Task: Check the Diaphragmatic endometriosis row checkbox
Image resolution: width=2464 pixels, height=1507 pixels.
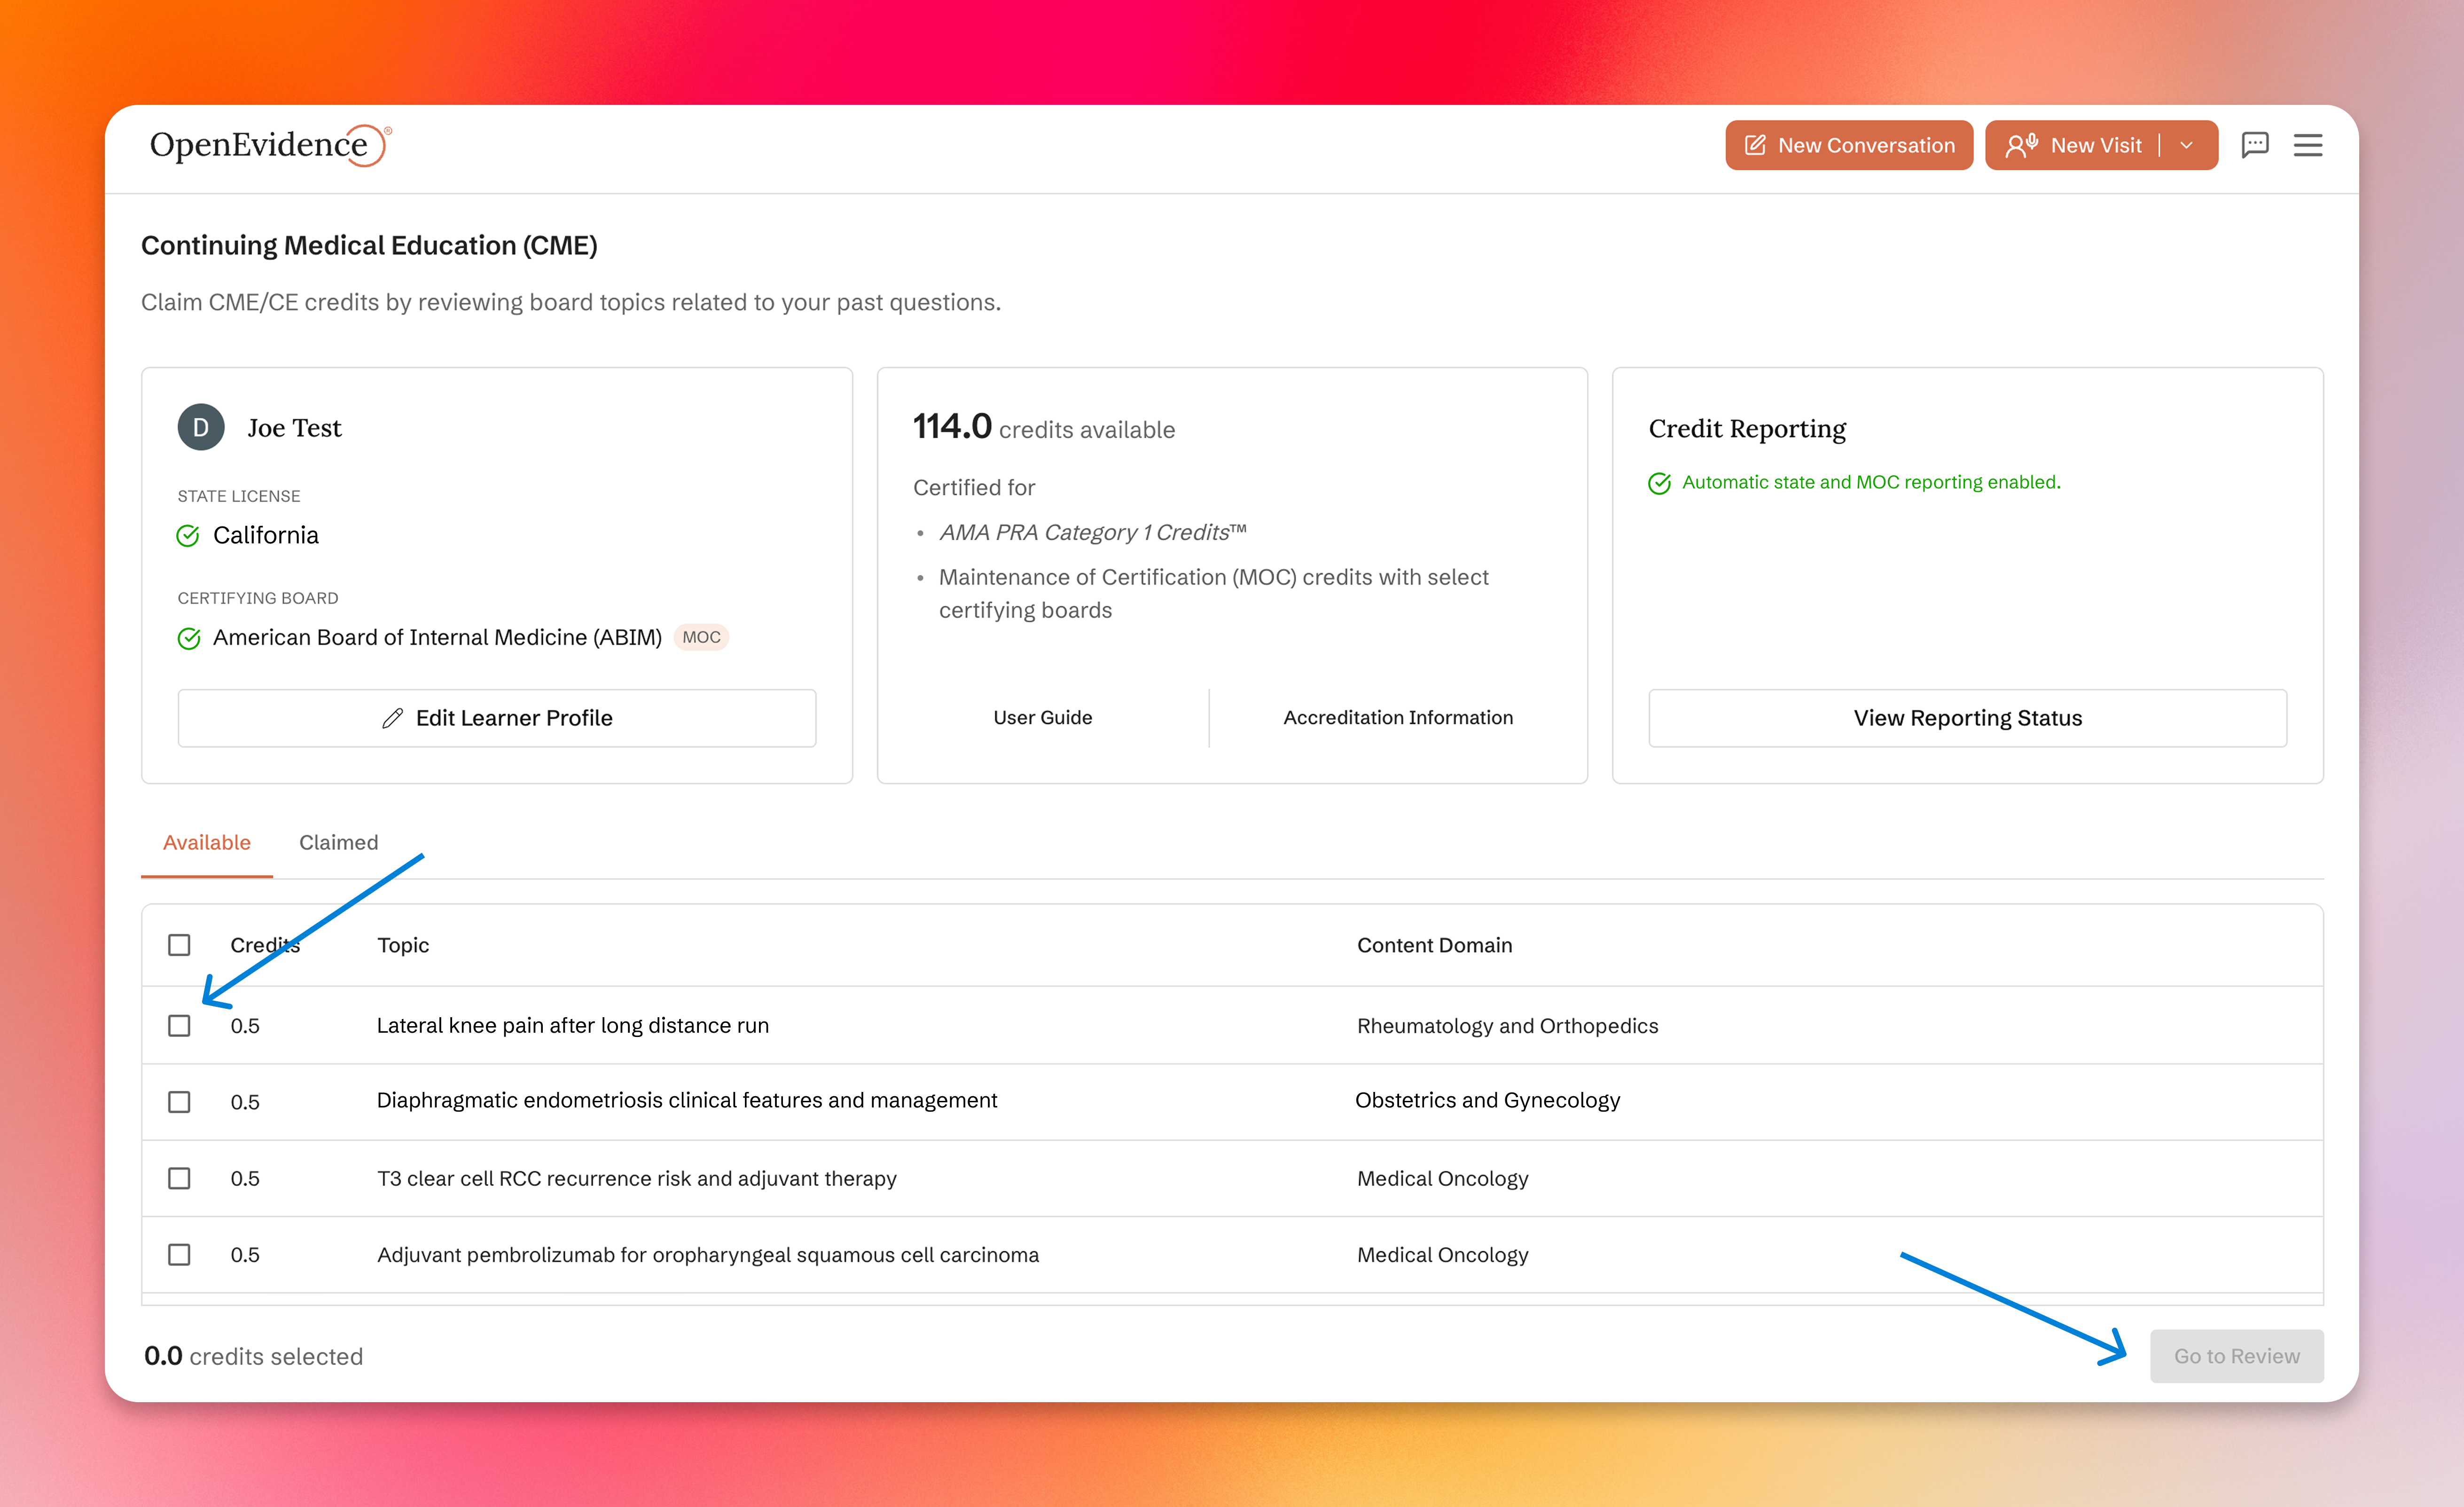Action: coord(179,1101)
